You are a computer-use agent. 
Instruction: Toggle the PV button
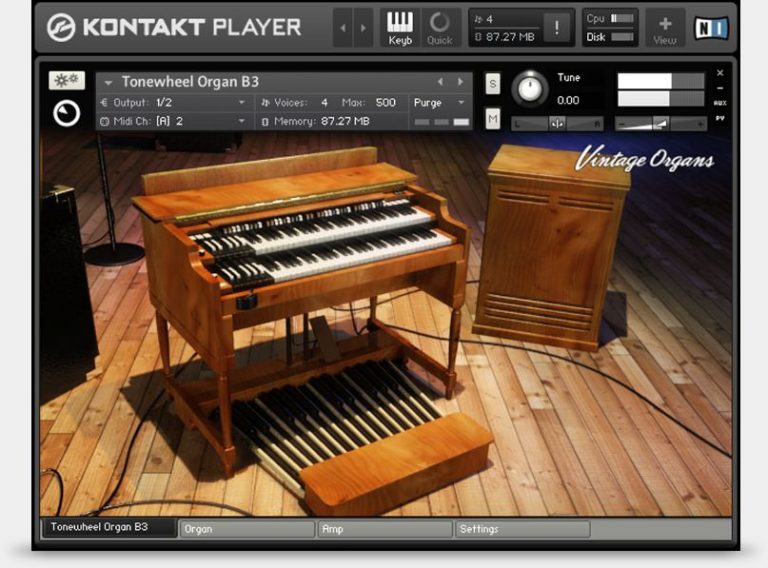coord(720,118)
